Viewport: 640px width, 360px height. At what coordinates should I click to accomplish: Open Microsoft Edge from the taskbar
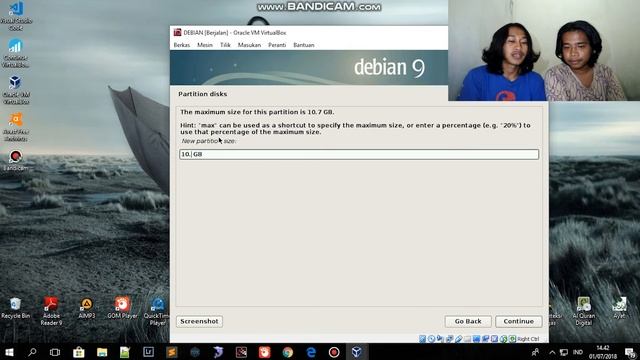click(311, 352)
